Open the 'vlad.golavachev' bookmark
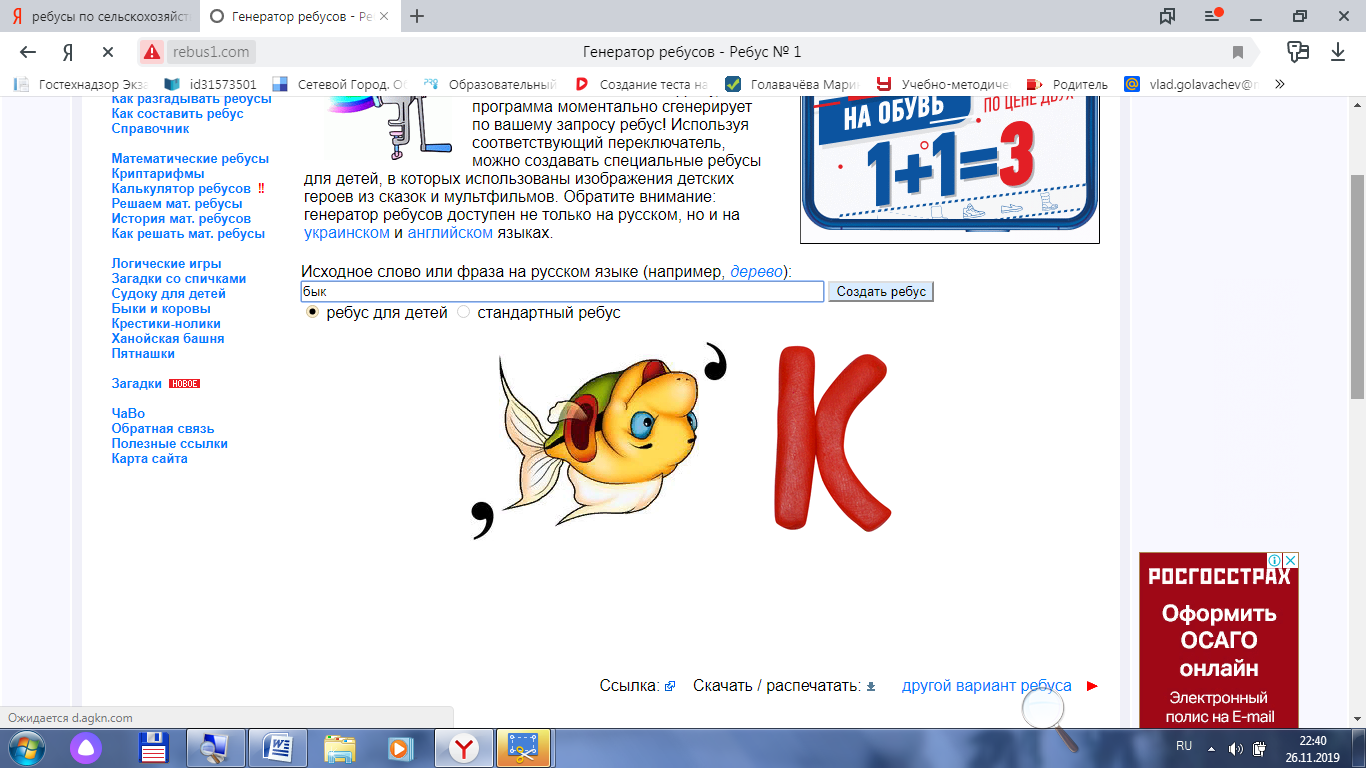 click(1193, 84)
